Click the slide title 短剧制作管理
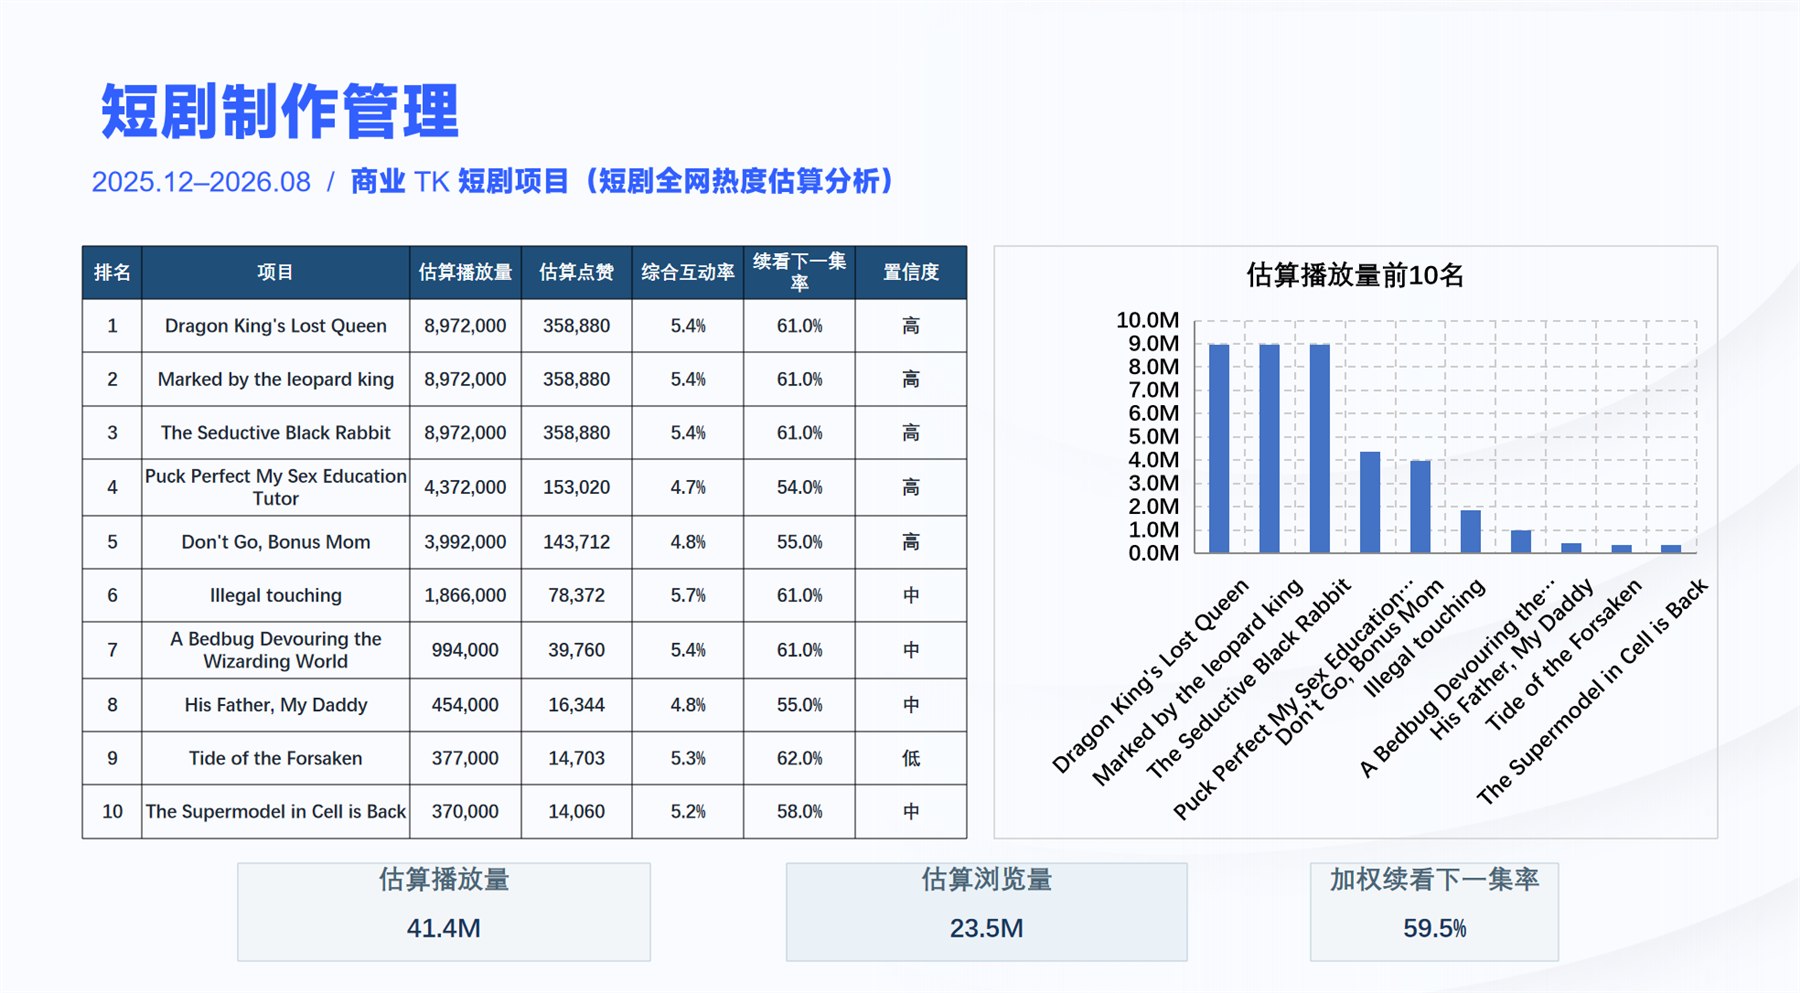The width and height of the screenshot is (1800, 993). coord(280,111)
